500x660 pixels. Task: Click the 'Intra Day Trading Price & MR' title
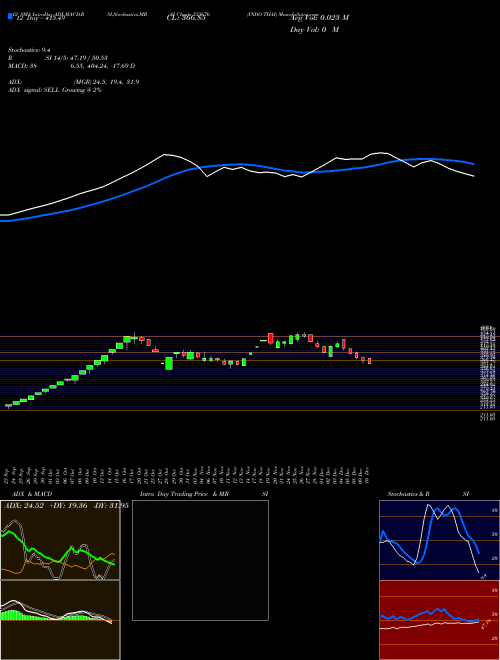pyautogui.click(x=185, y=494)
